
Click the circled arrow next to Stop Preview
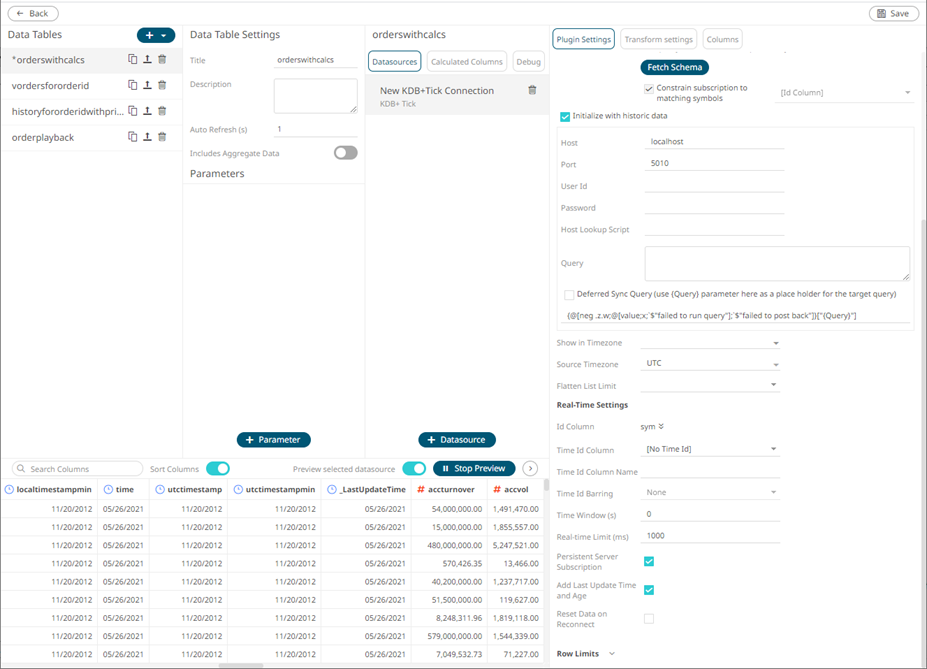(530, 468)
